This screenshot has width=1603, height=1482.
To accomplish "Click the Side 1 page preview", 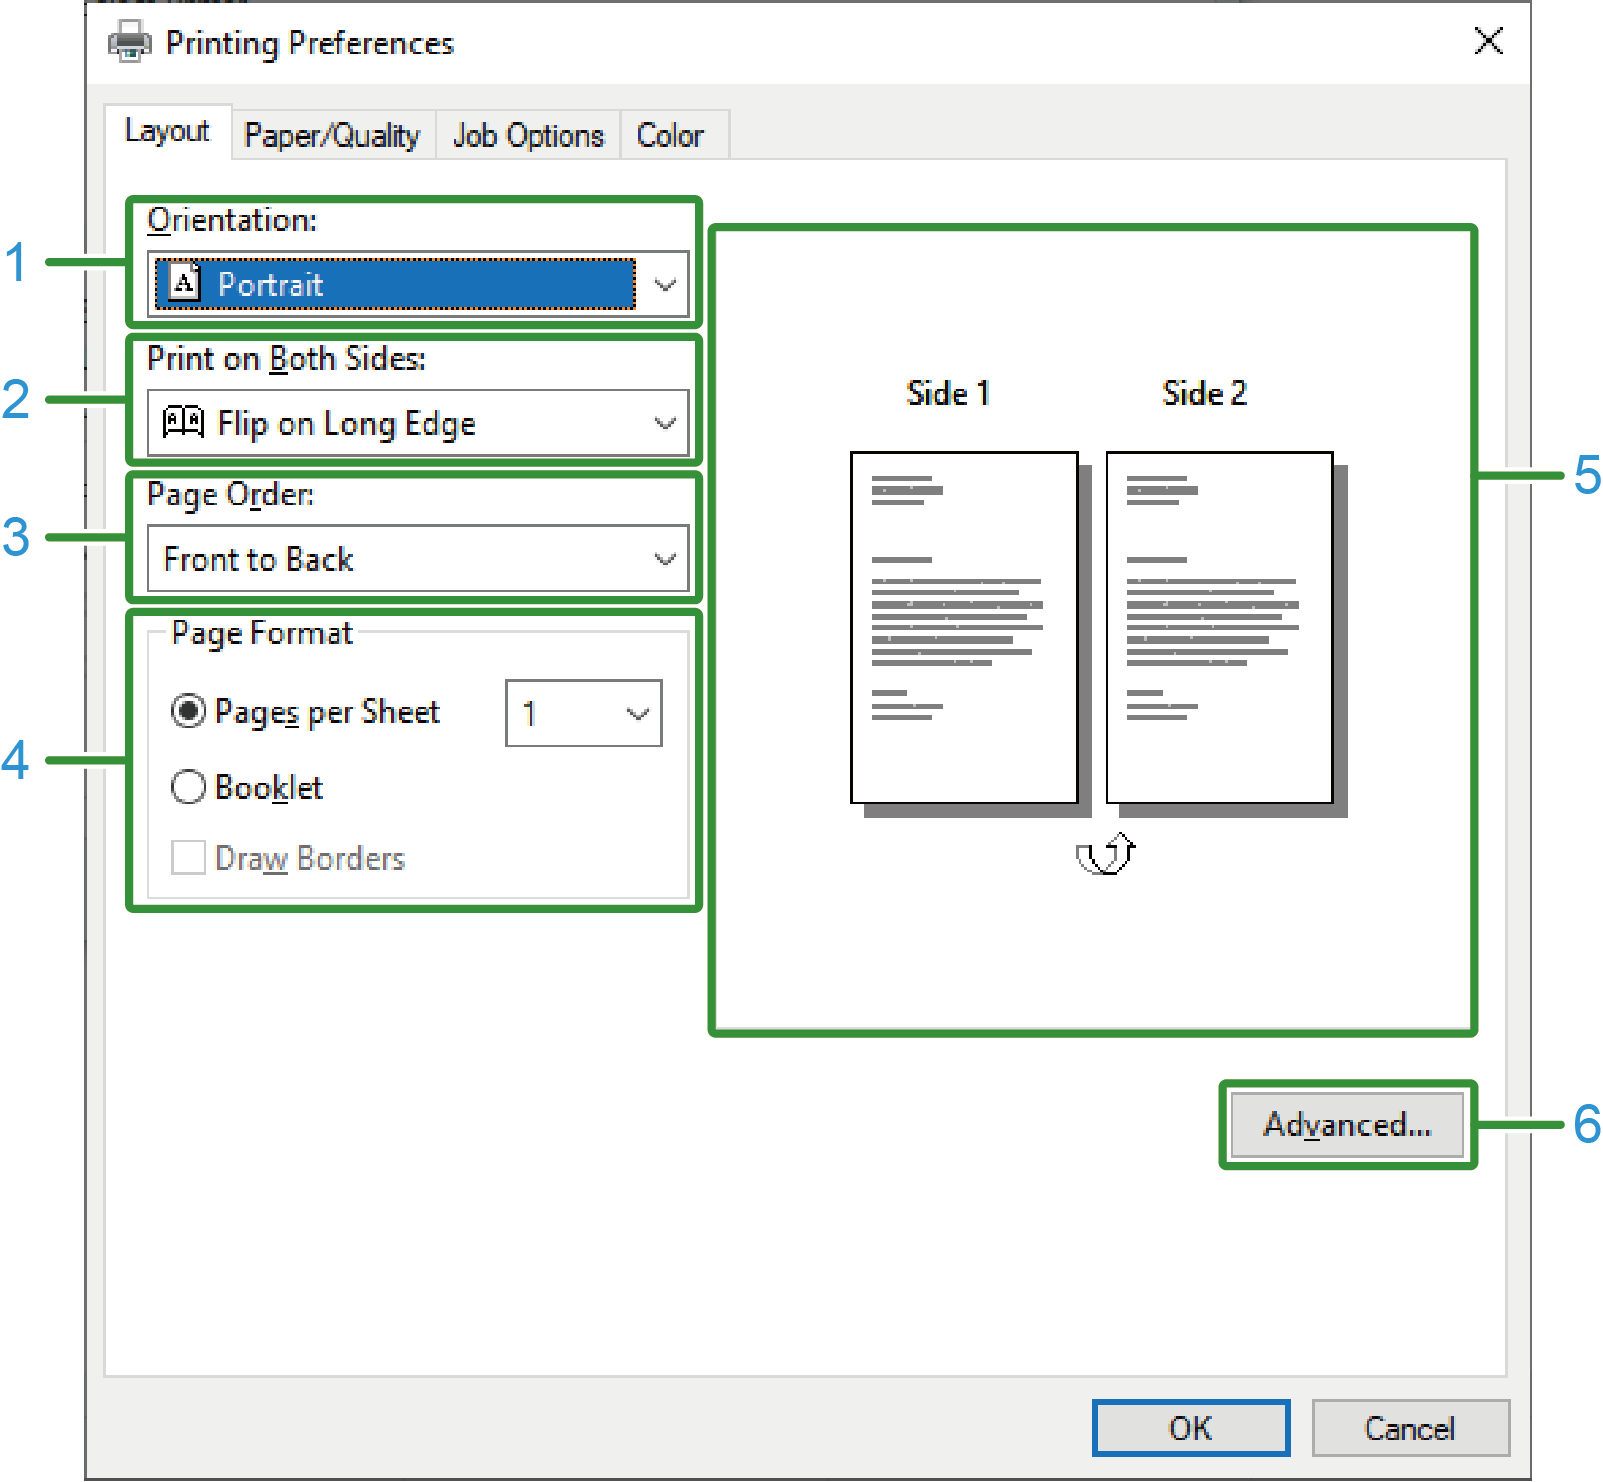I will 963,627.
